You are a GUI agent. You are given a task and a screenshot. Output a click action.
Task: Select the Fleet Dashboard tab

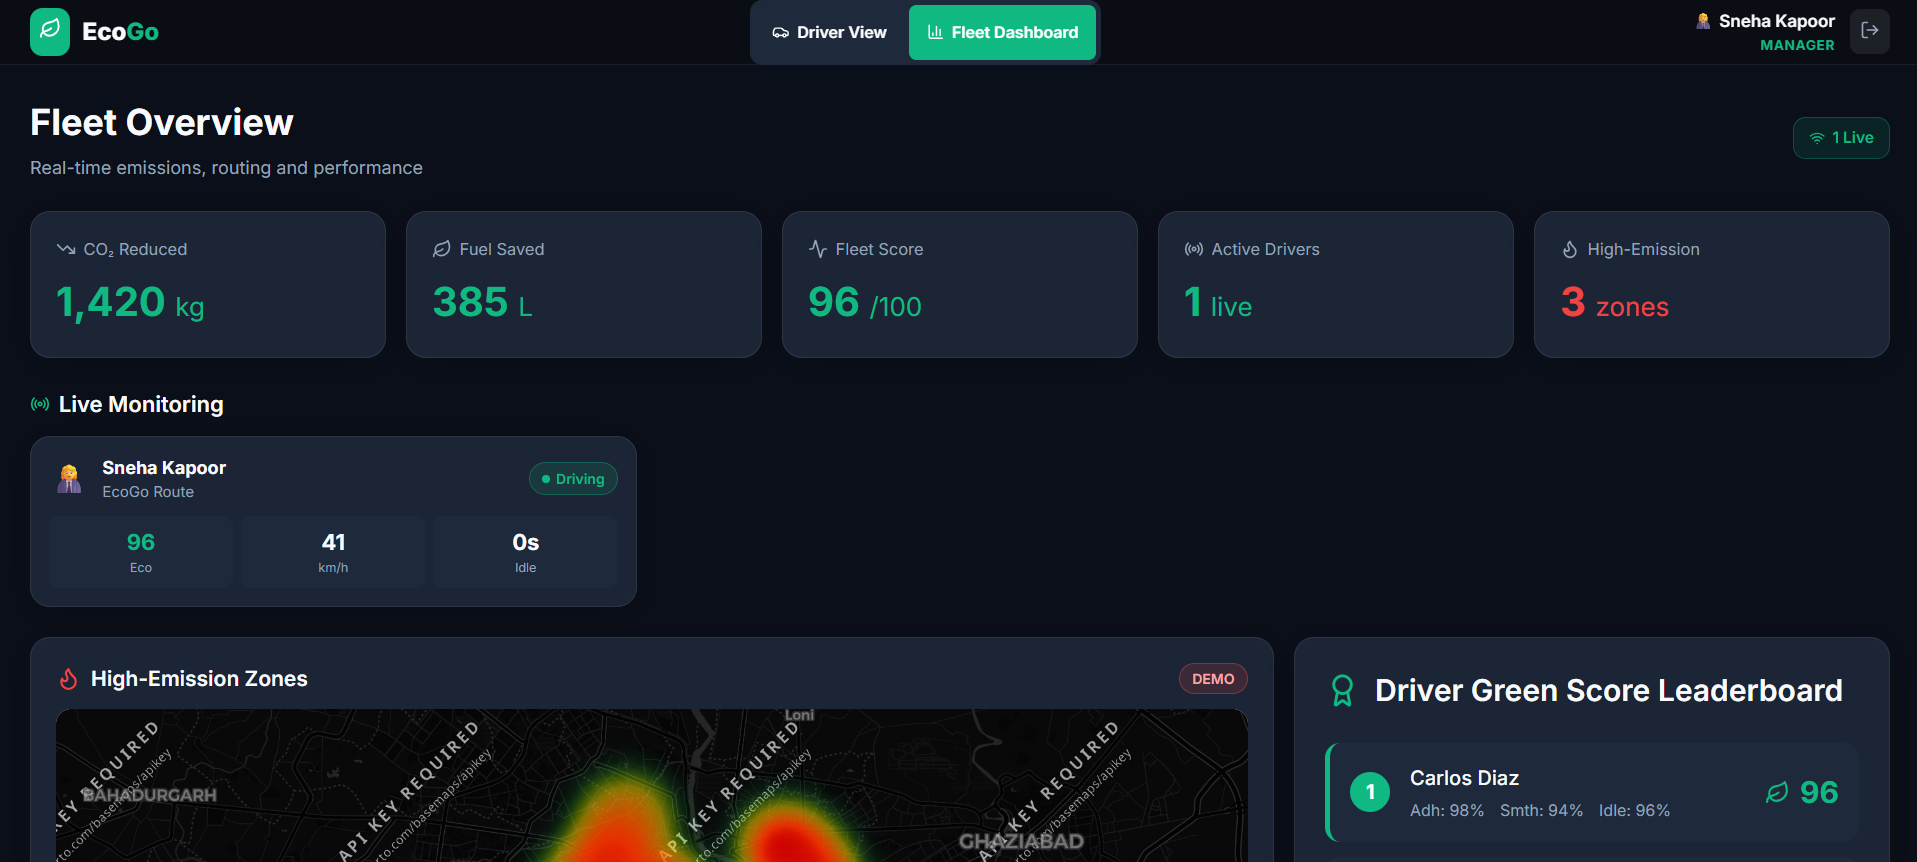coord(1002,32)
